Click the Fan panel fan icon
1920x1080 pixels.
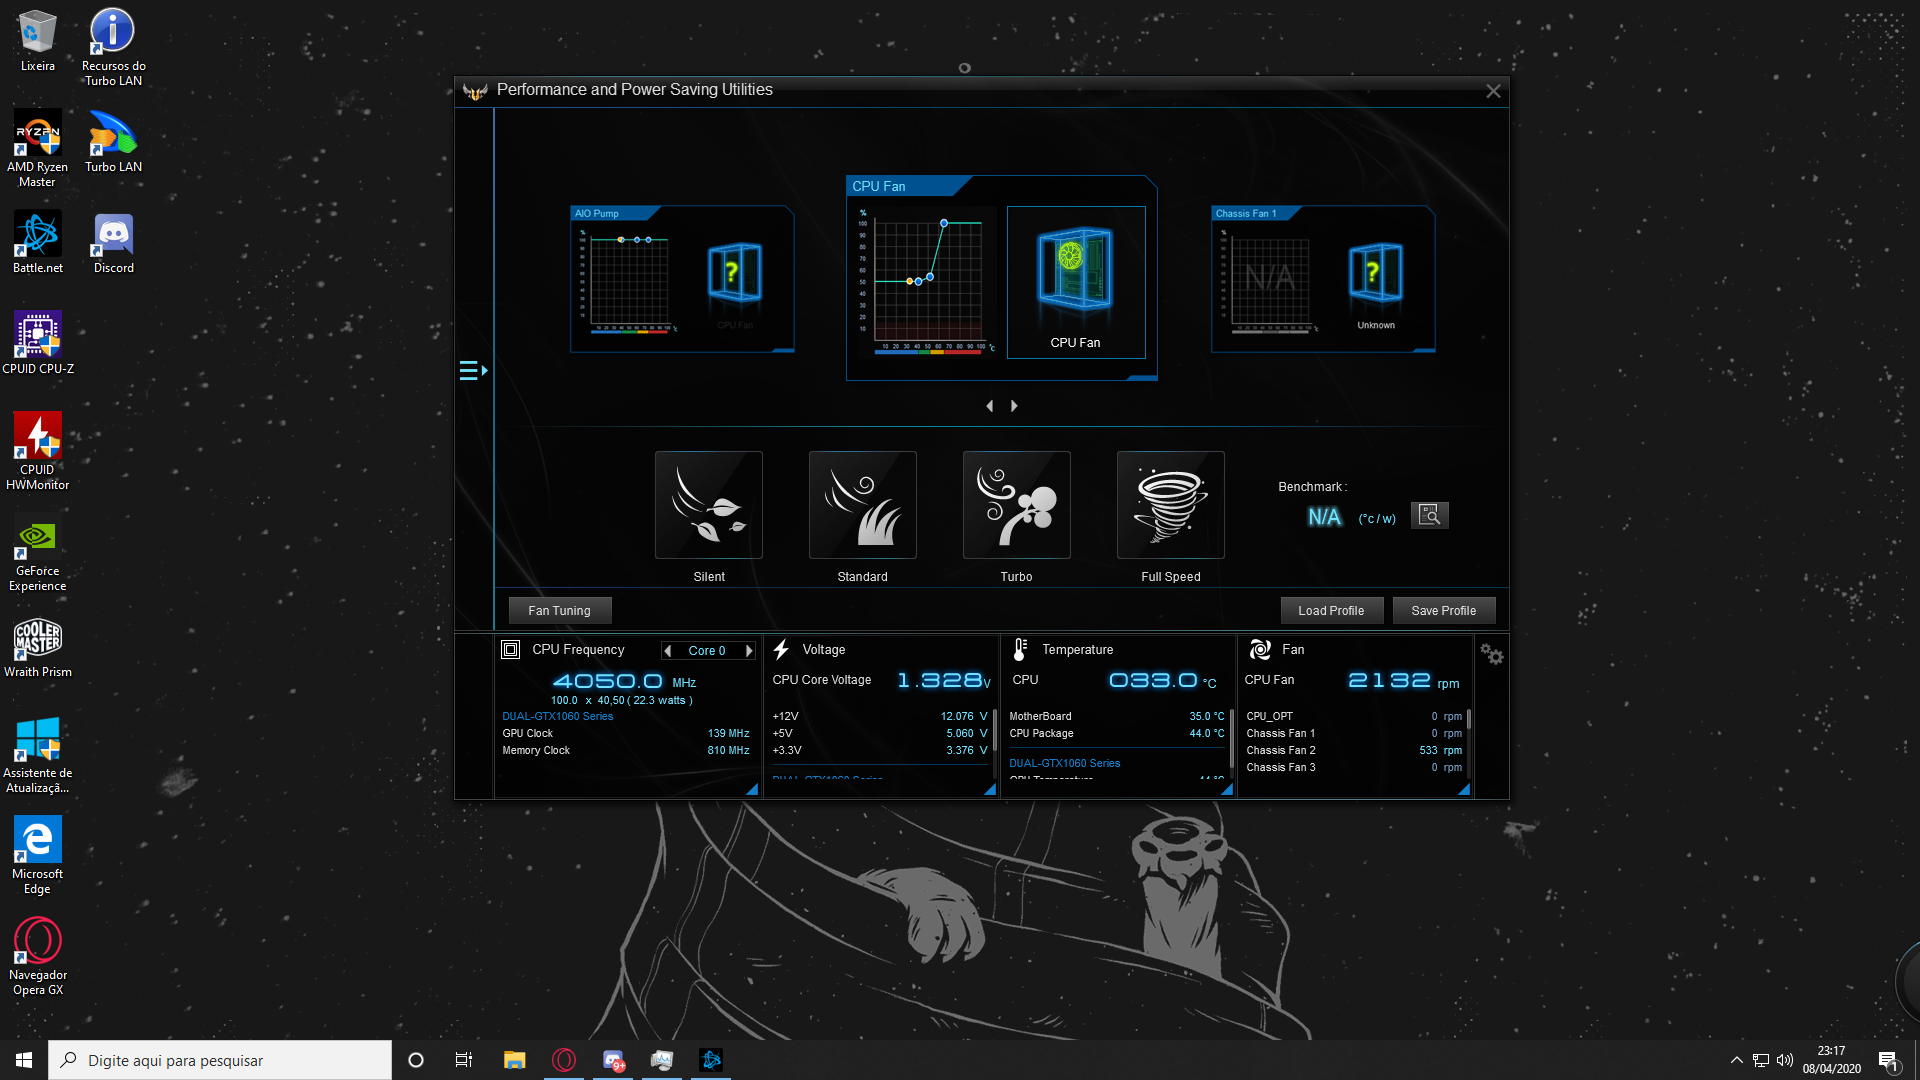(x=1260, y=650)
